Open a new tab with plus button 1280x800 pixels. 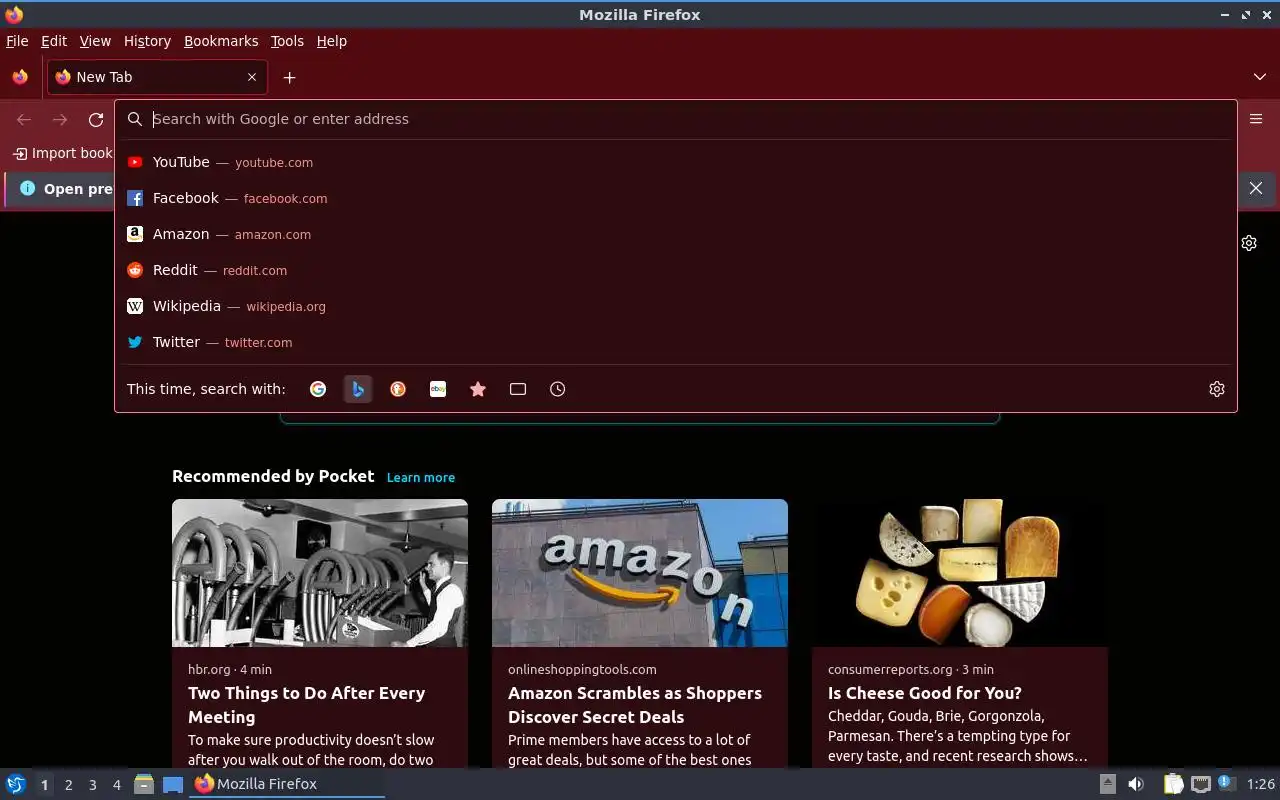[289, 77]
